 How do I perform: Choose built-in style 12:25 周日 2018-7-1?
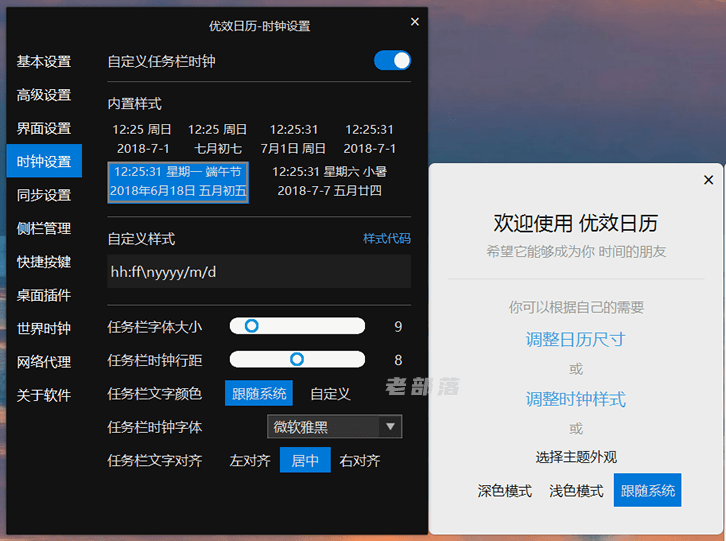click(142, 139)
